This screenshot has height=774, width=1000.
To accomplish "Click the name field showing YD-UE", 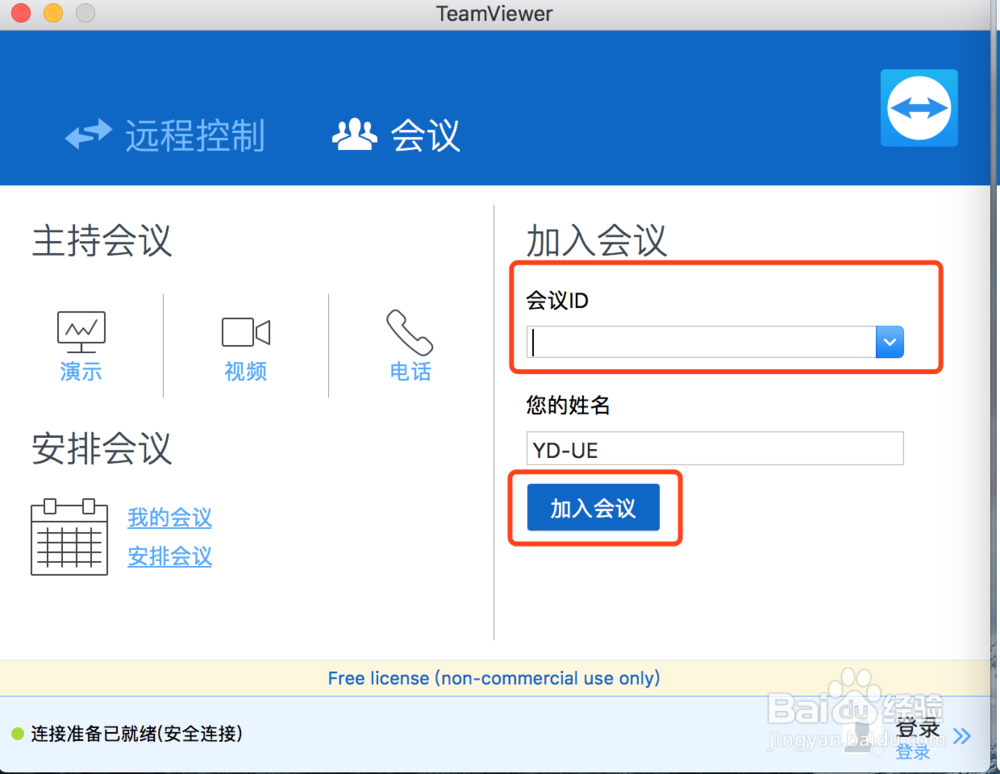I will pyautogui.click(x=714, y=448).
